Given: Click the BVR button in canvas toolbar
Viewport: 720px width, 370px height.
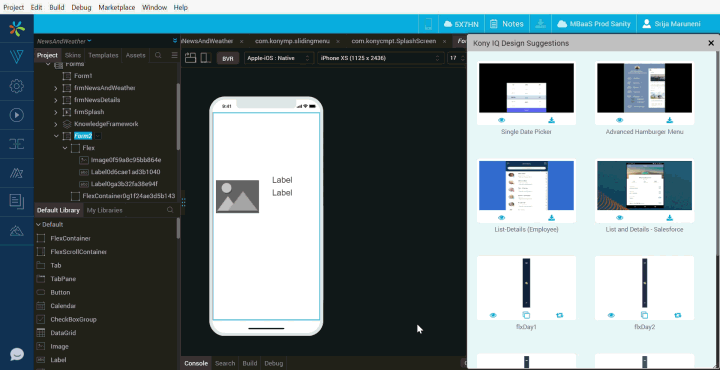Looking at the screenshot, I should pyautogui.click(x=228, y=59).
